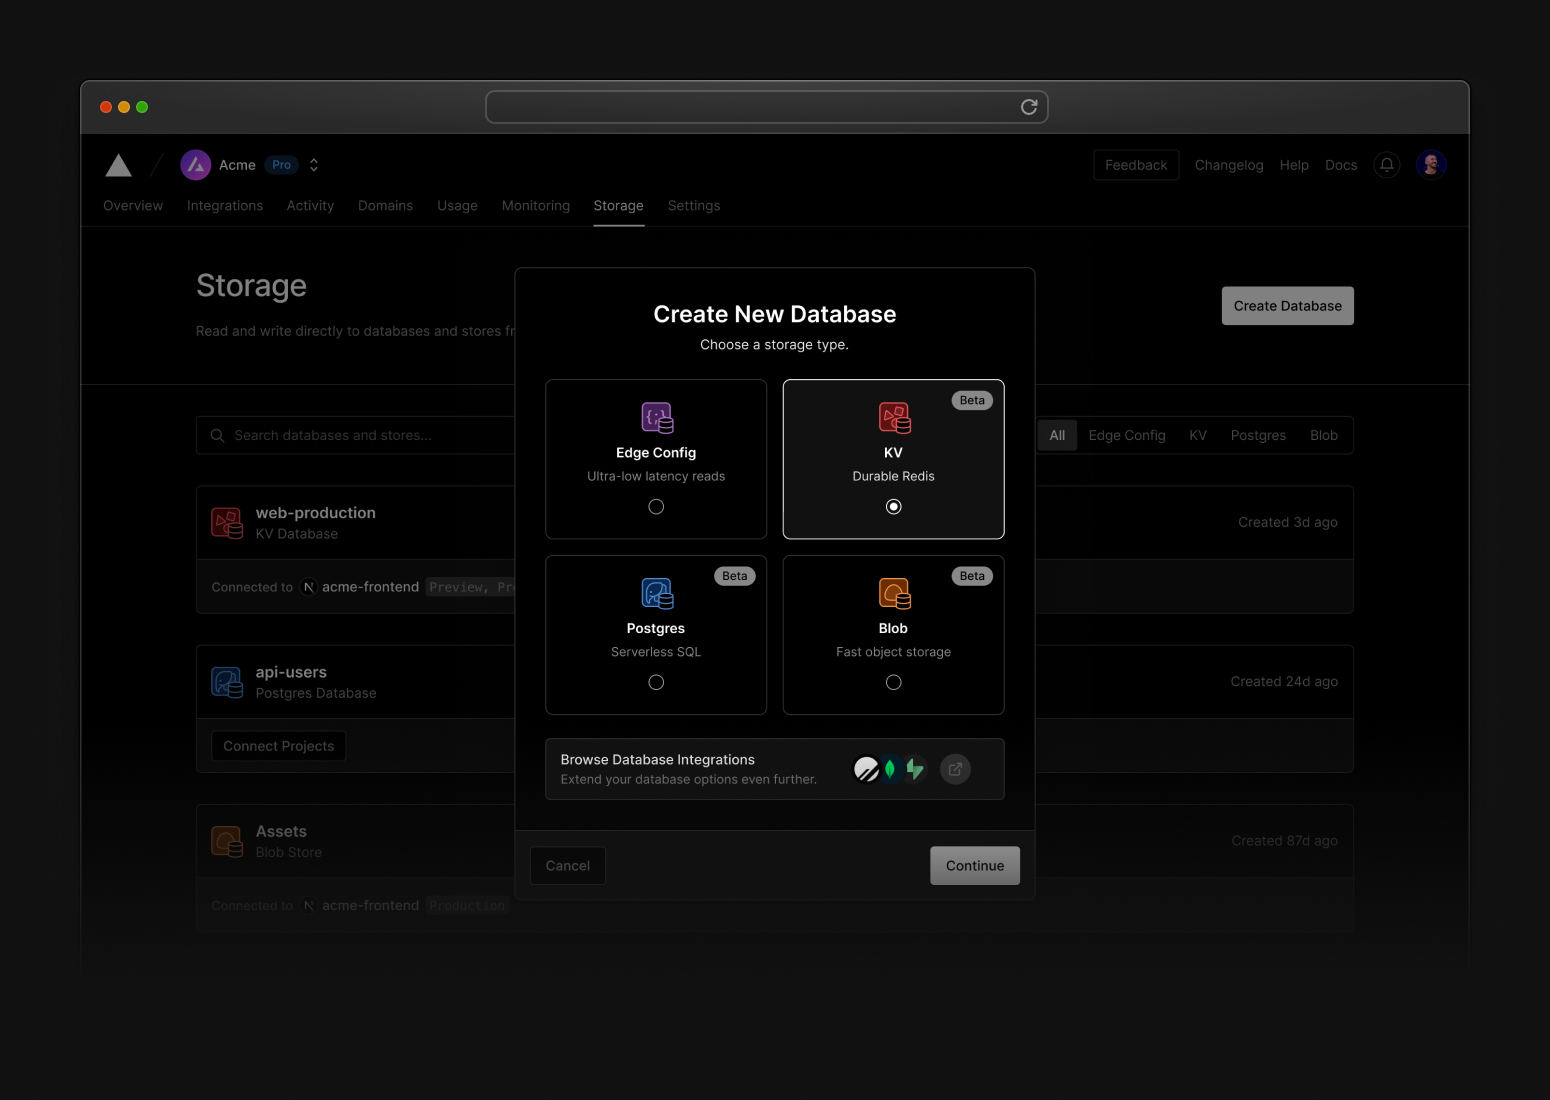Click the blue Postgres icon in dialog
This screenshot has height=1100, width=1550.
[657, 594]
